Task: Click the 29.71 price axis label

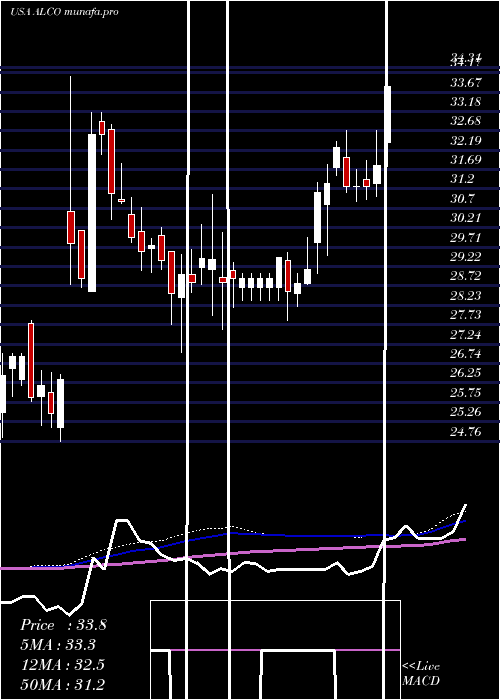Action: [466, 237]
